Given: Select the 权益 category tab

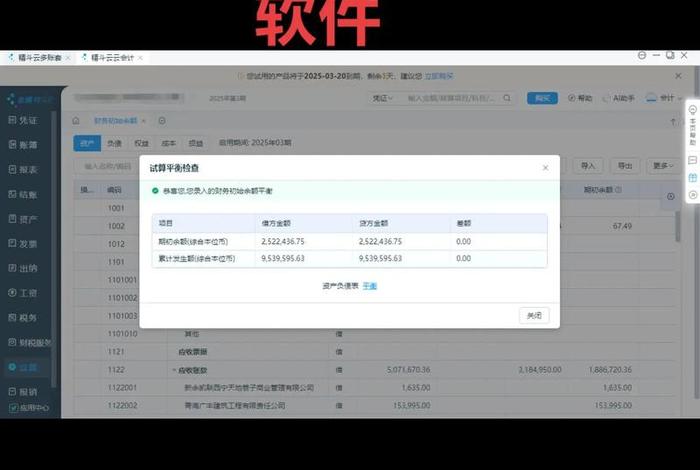Looking at the screenshot, I should point(142,143).
